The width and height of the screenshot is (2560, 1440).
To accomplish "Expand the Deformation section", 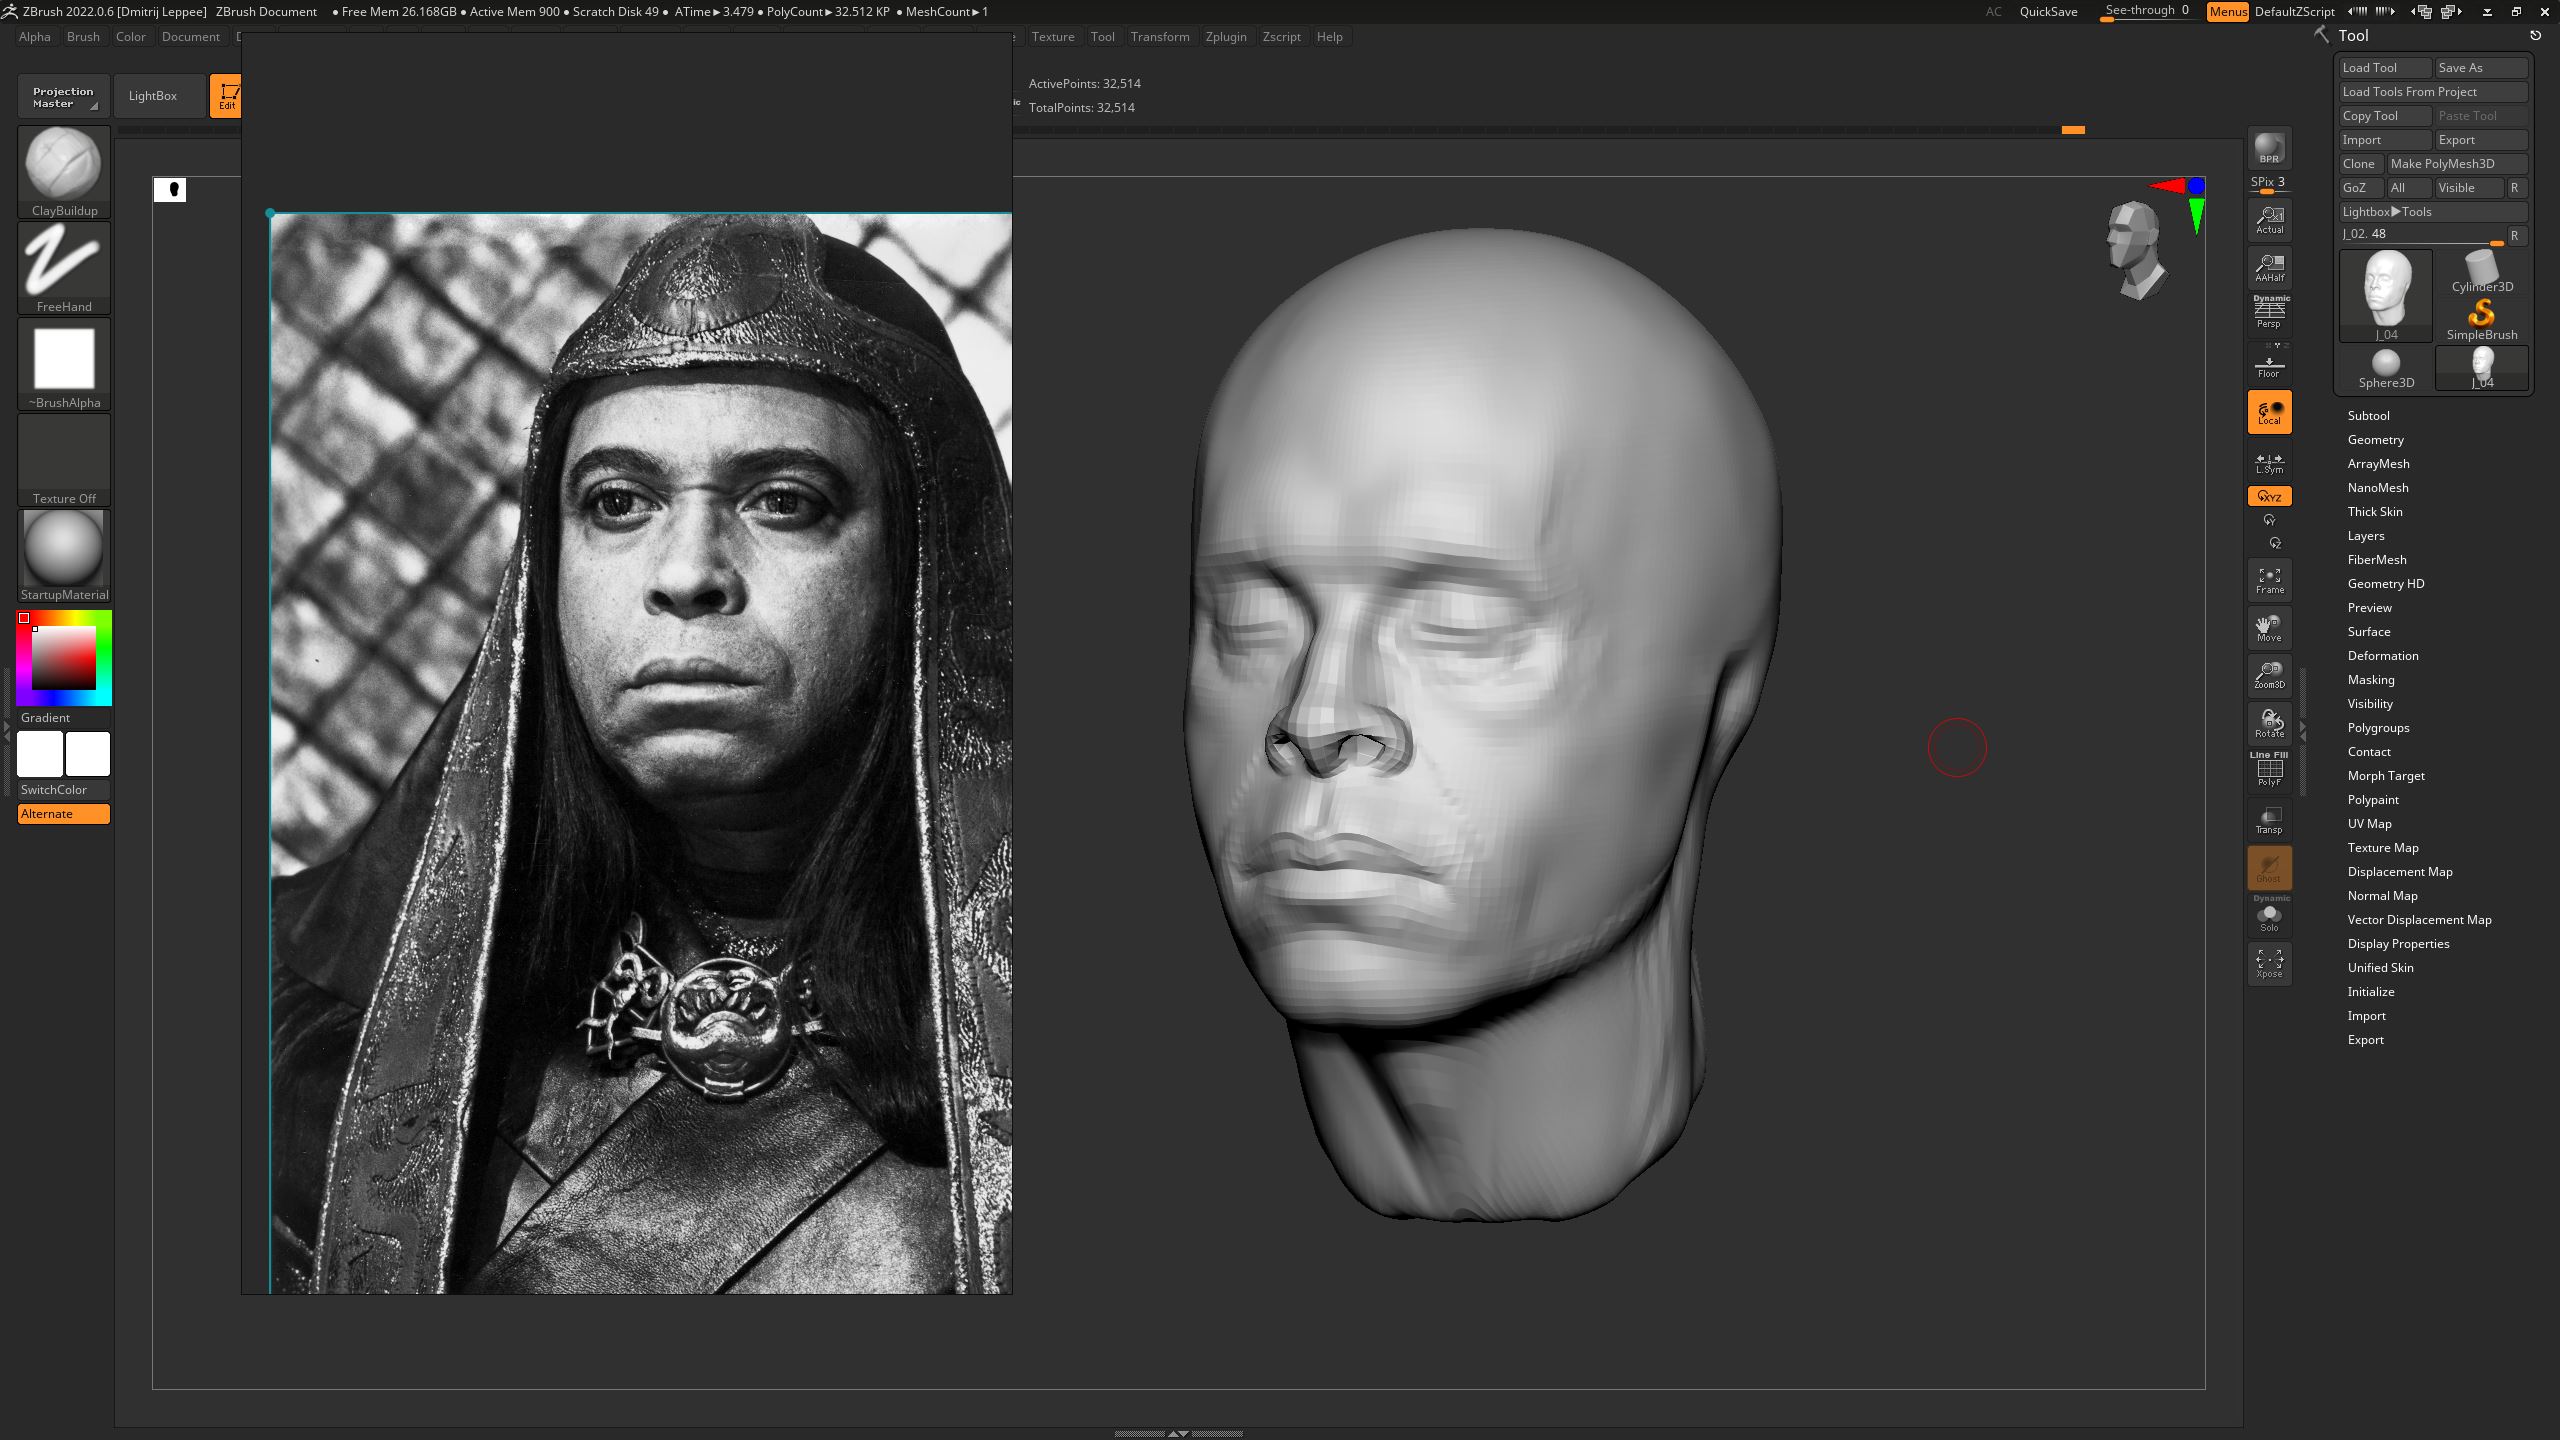I will (2382, 656).
